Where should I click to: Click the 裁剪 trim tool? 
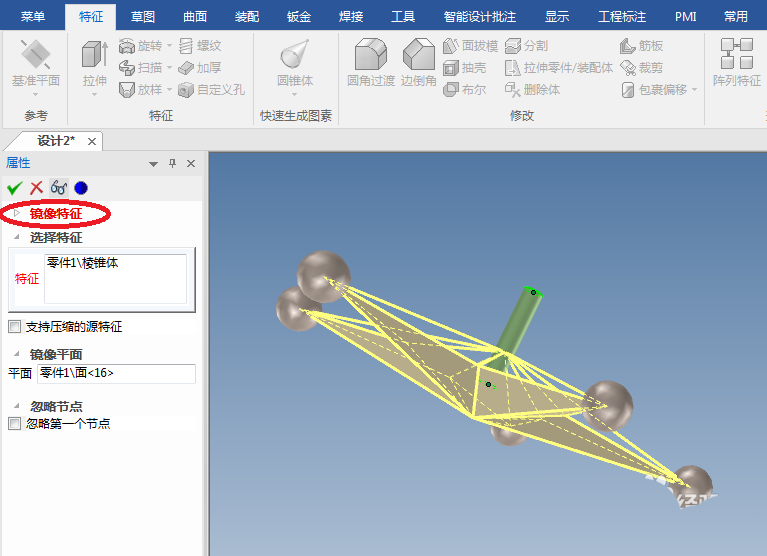(641, 67)
